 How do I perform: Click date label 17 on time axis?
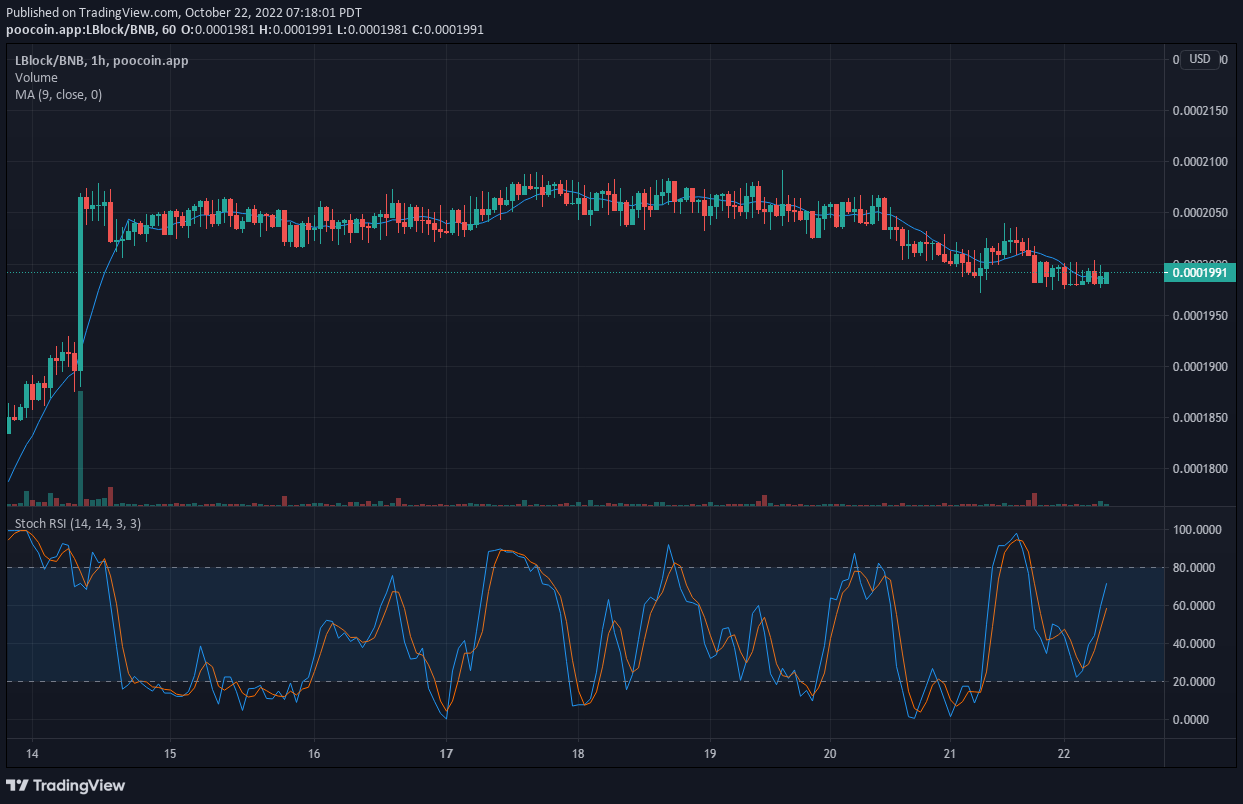tap(446, 754)
